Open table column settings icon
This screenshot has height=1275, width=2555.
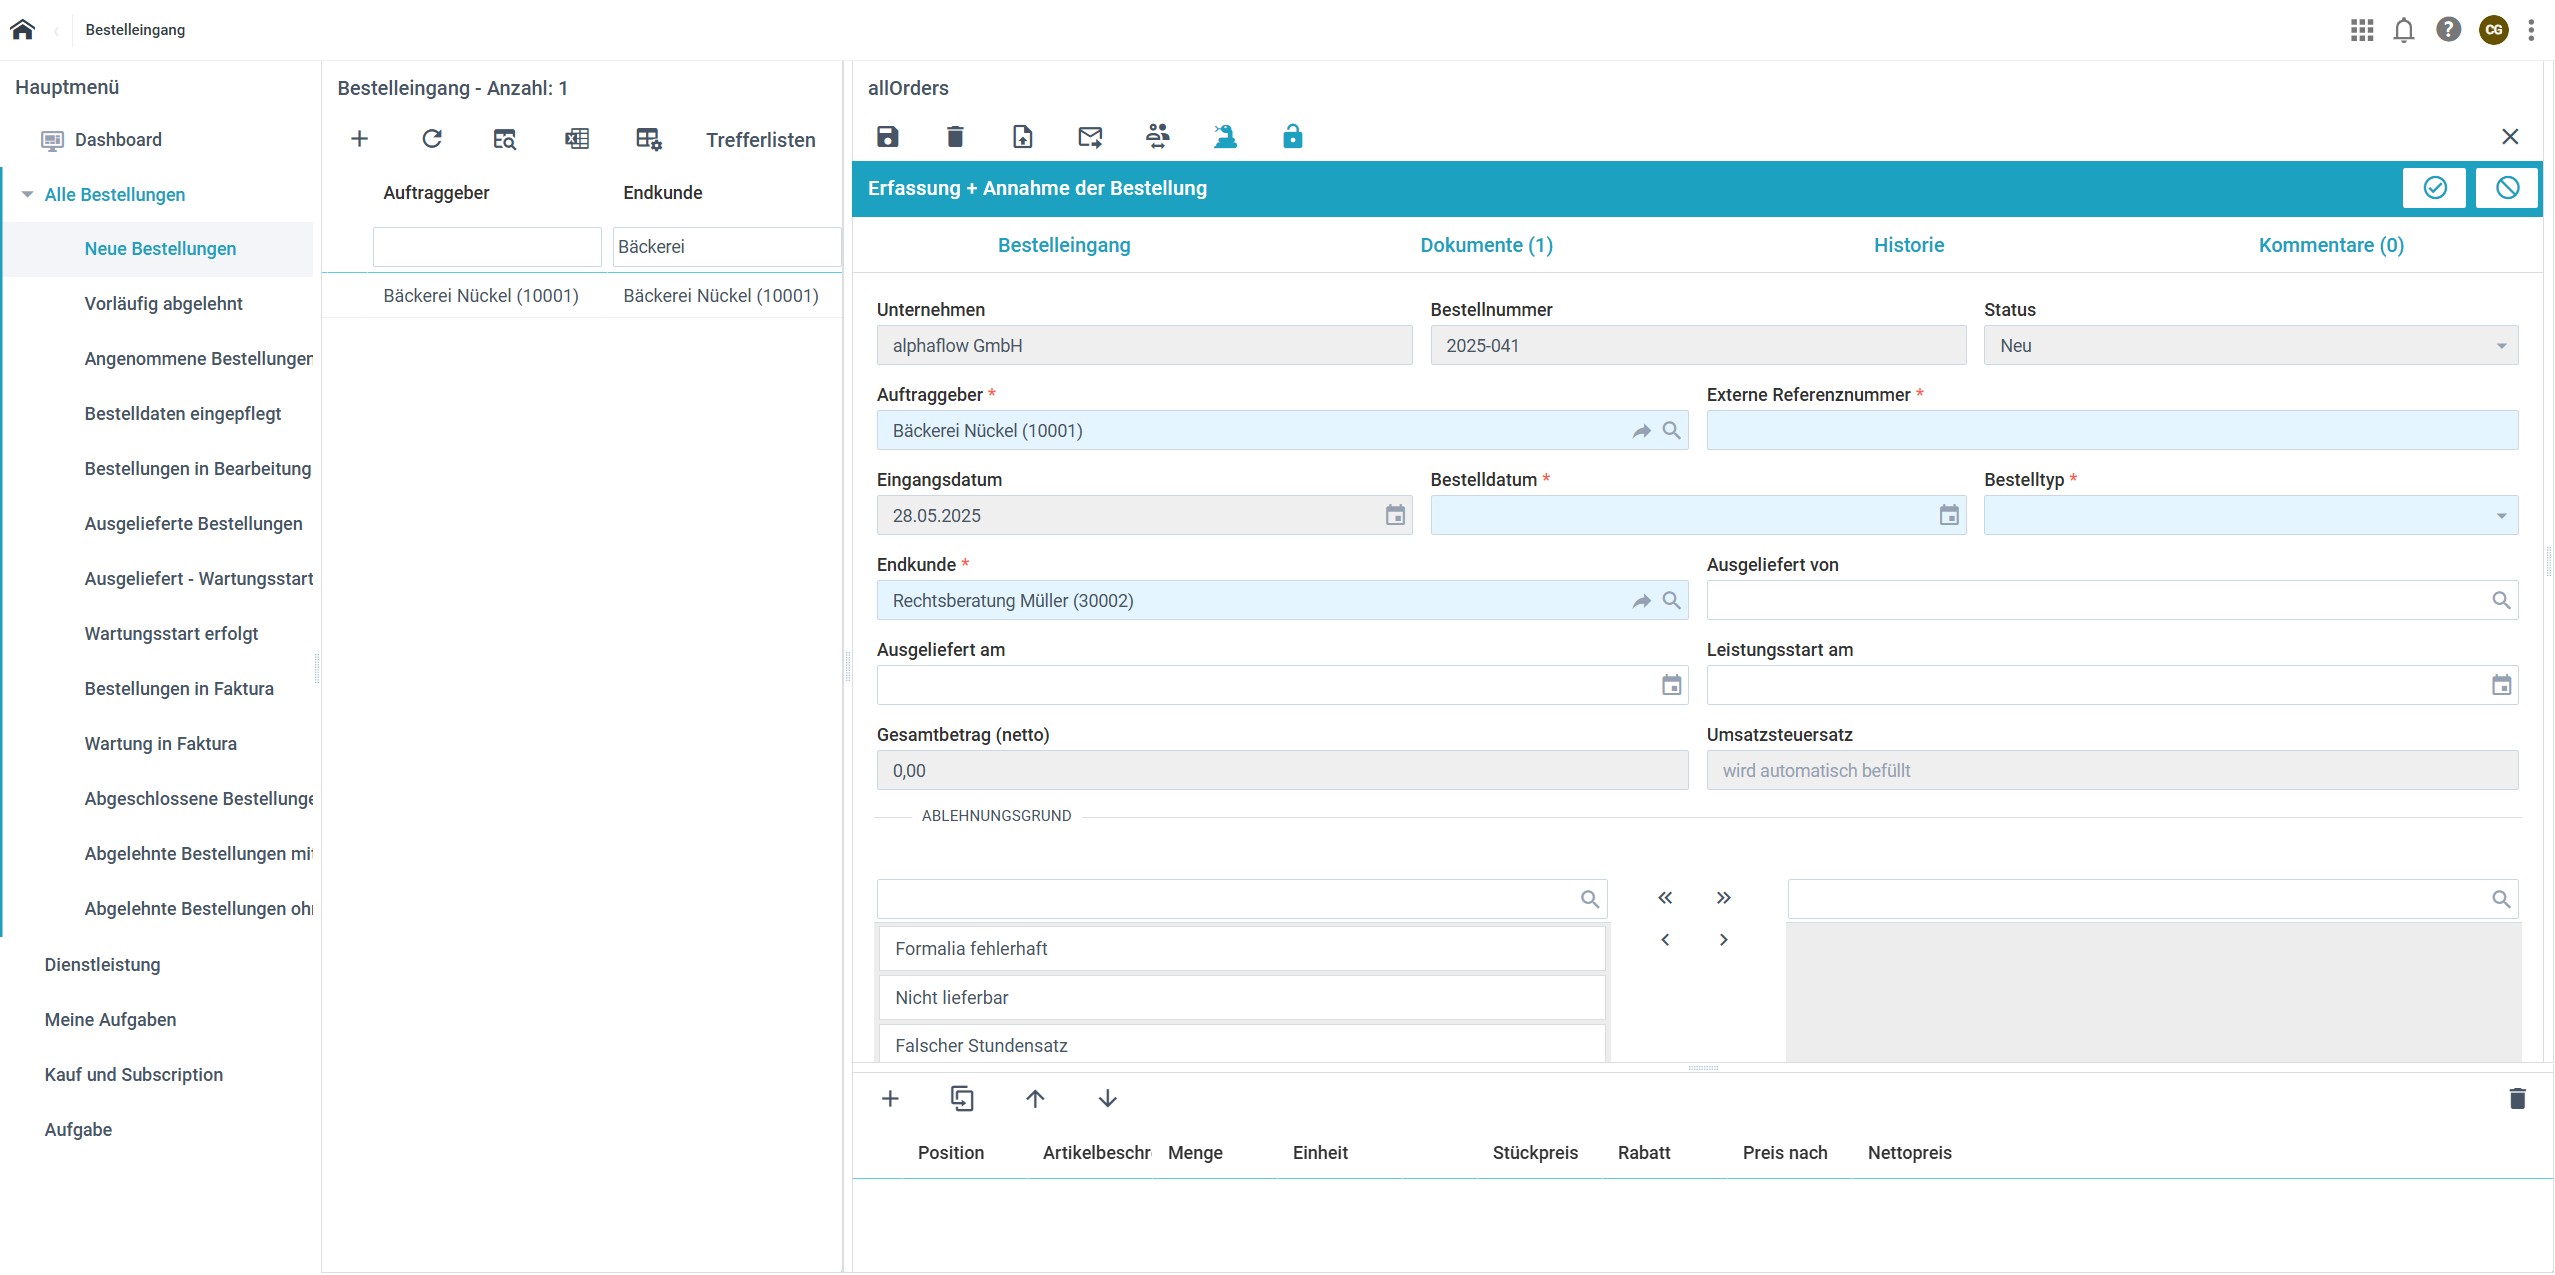coord(648,139)
